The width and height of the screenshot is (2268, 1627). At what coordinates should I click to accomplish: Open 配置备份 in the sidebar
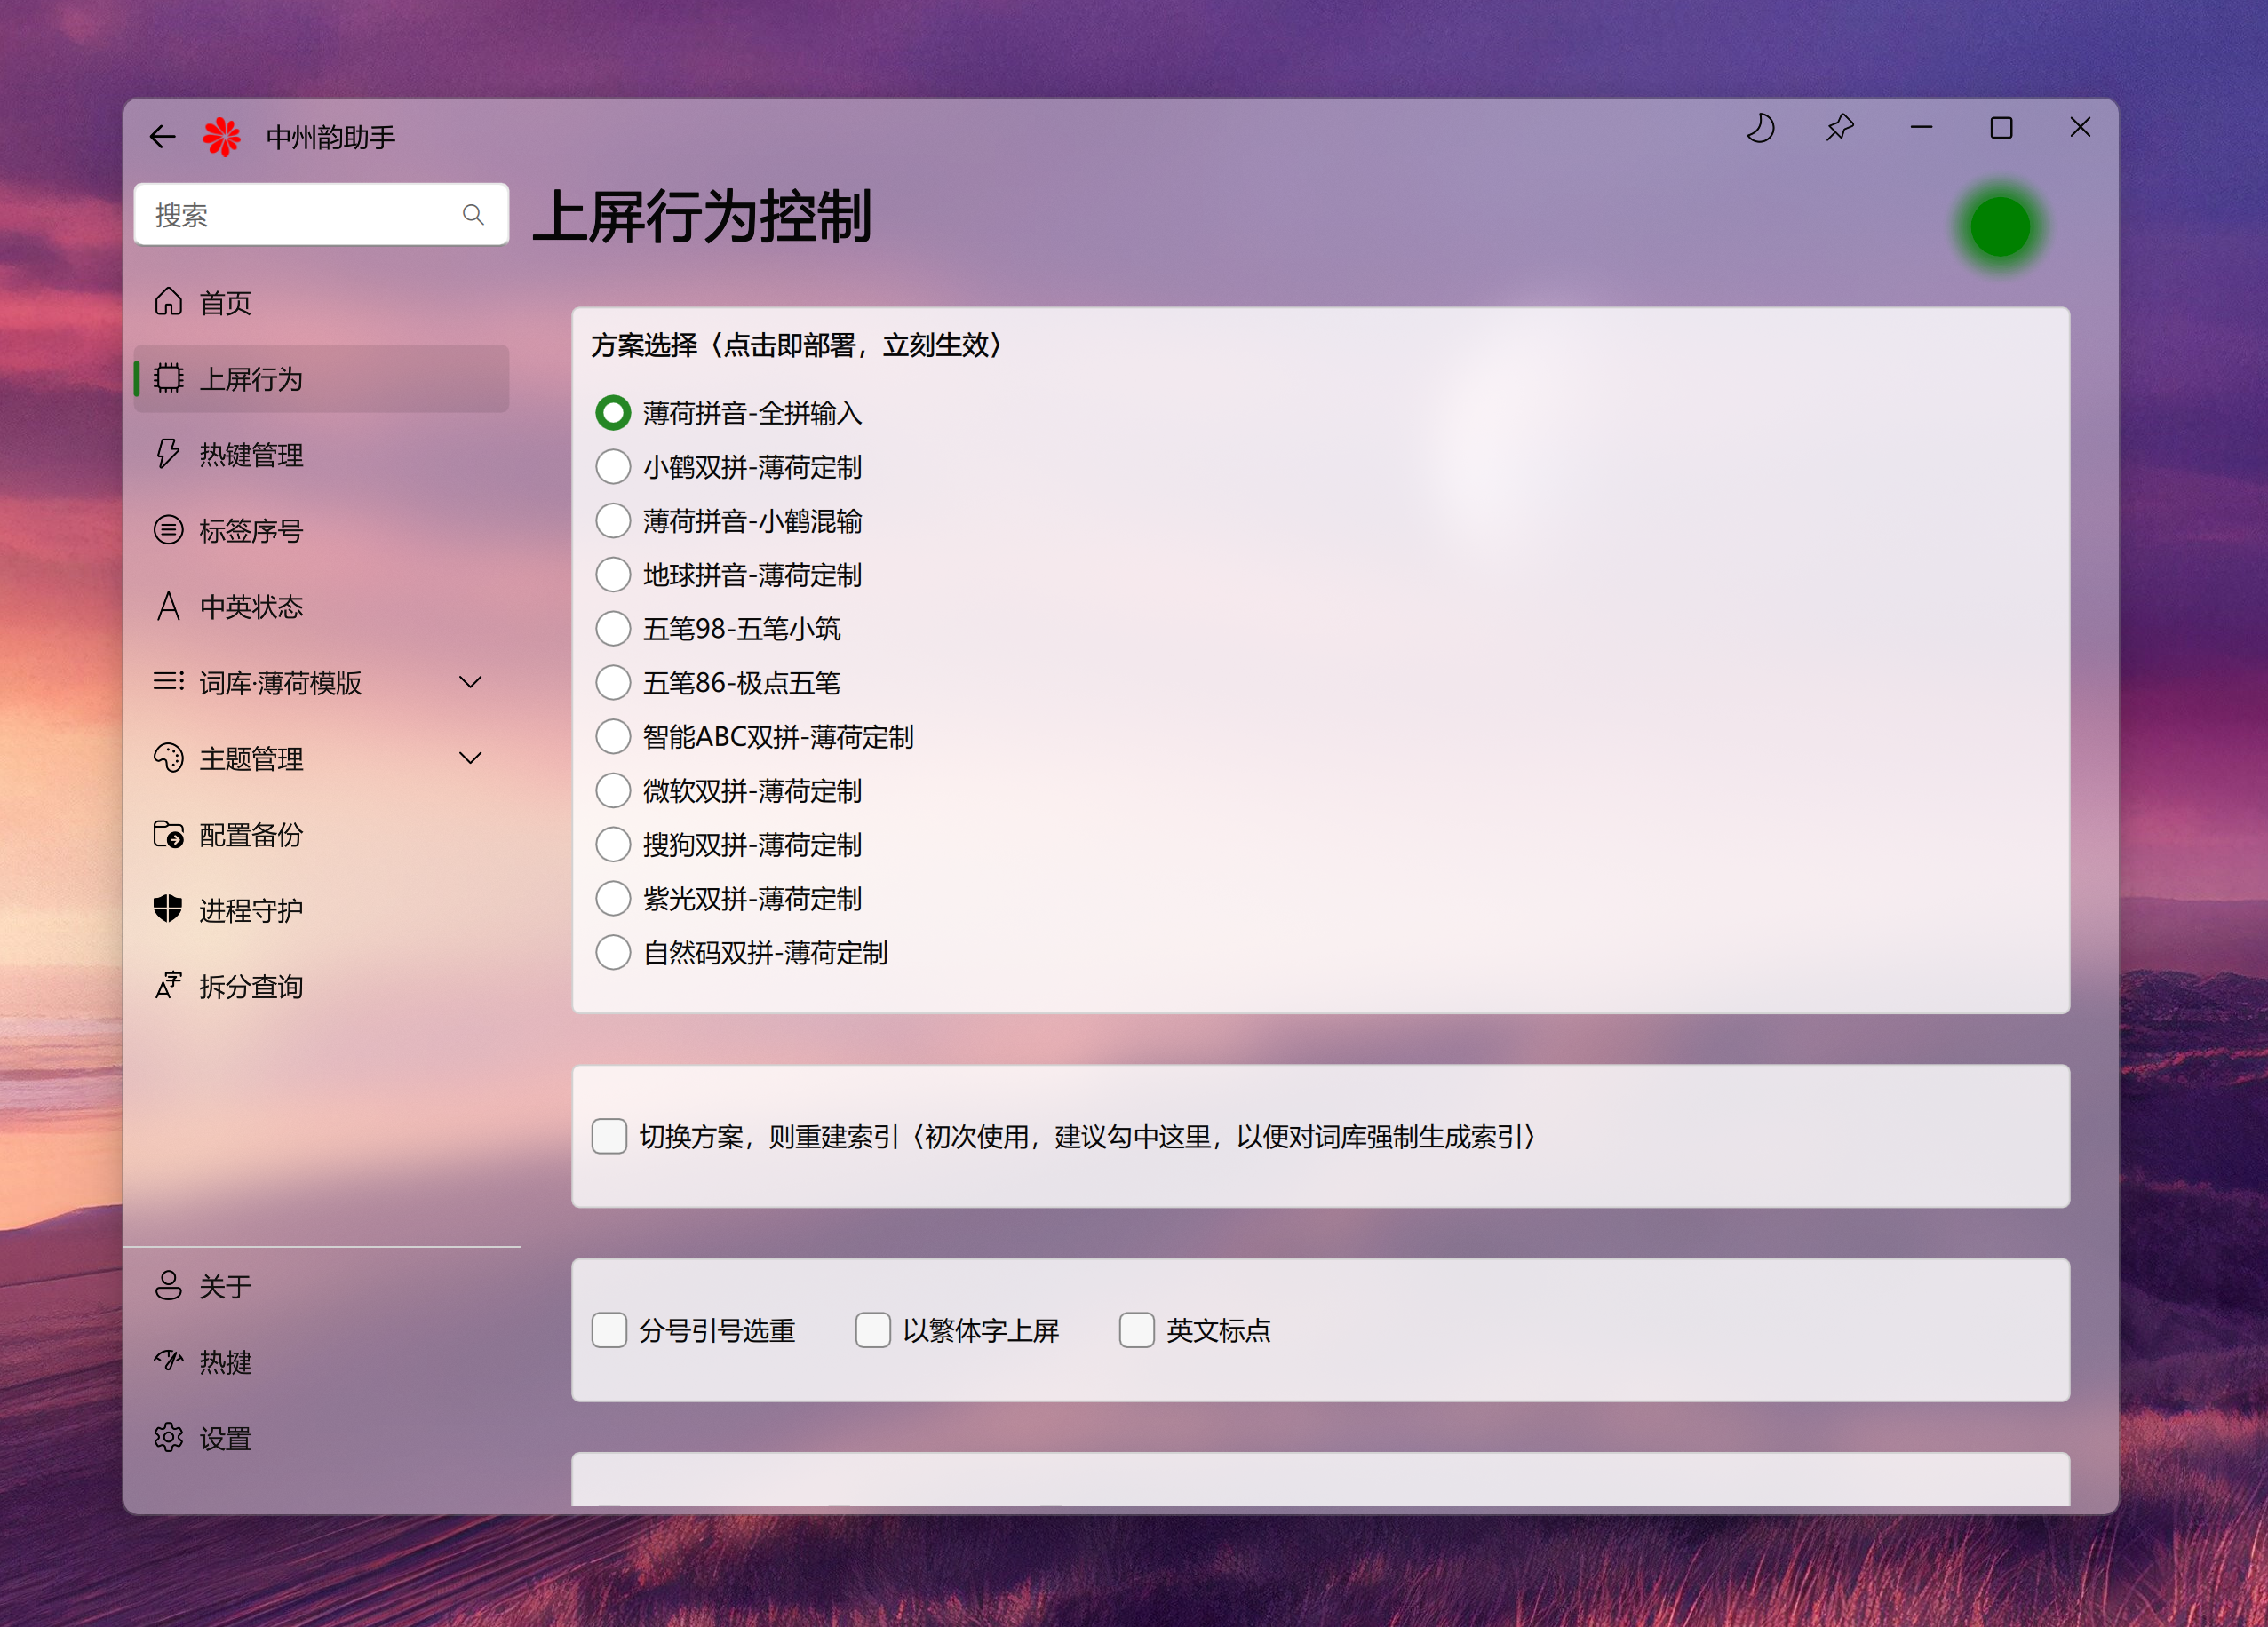coord(250,835)
